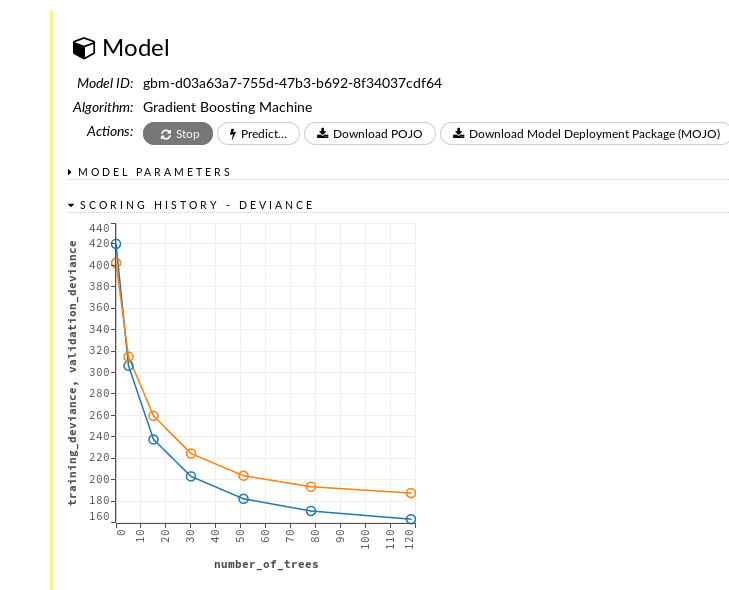The height and width of the screenshot is (590, 729).
Task: Open the Predict... action
Action: click(258, 134)
